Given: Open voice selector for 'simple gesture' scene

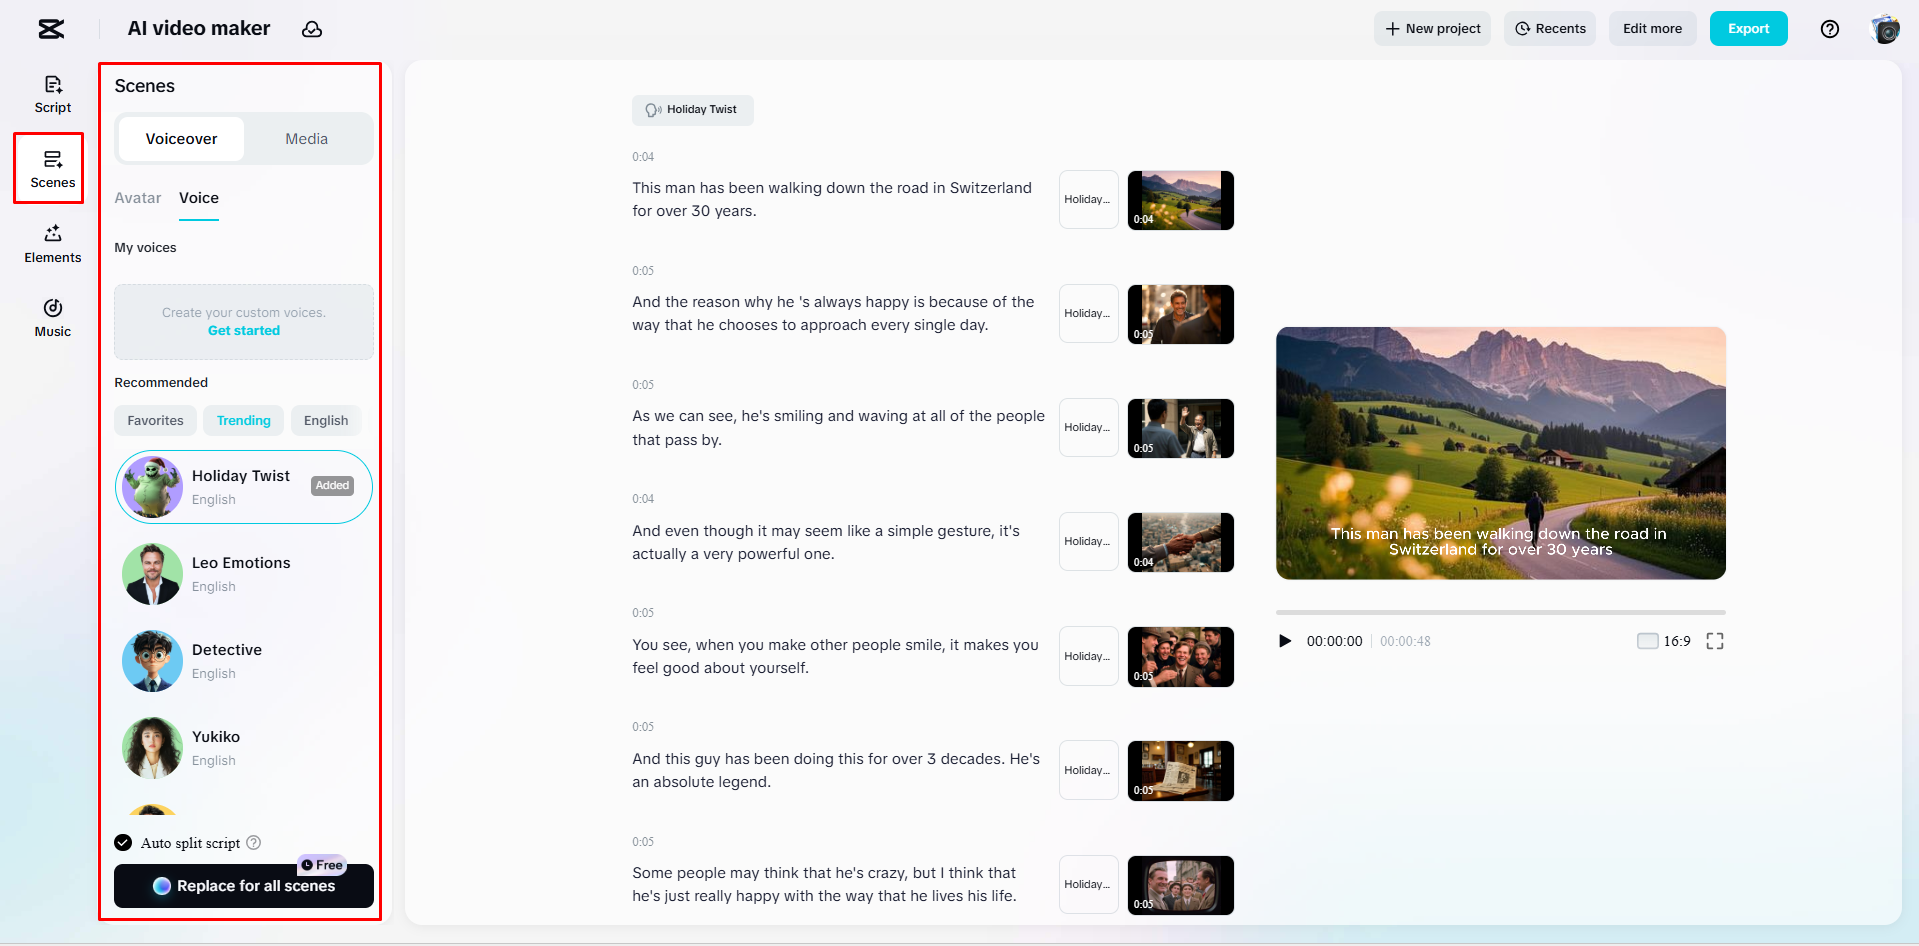Looking at the screenshot, I should tap(1088, 542).
